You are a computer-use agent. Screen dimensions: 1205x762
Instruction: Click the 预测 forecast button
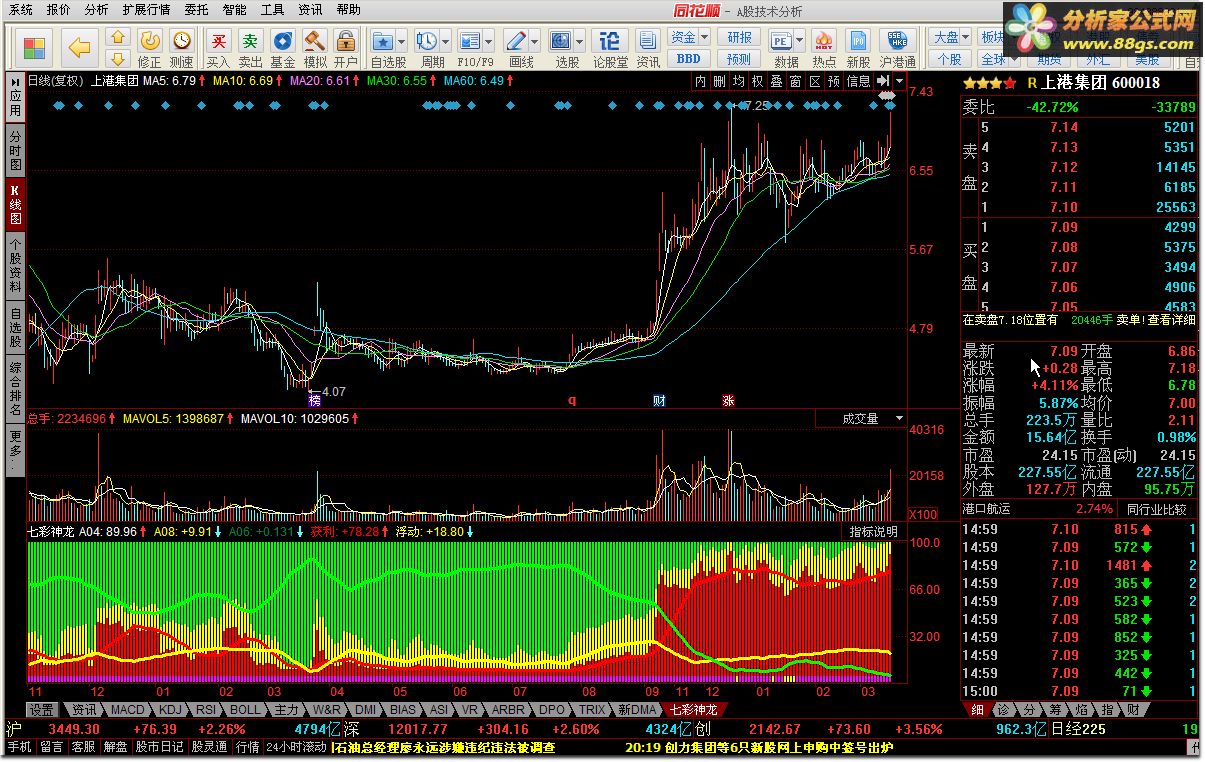[x=739, y=59]
